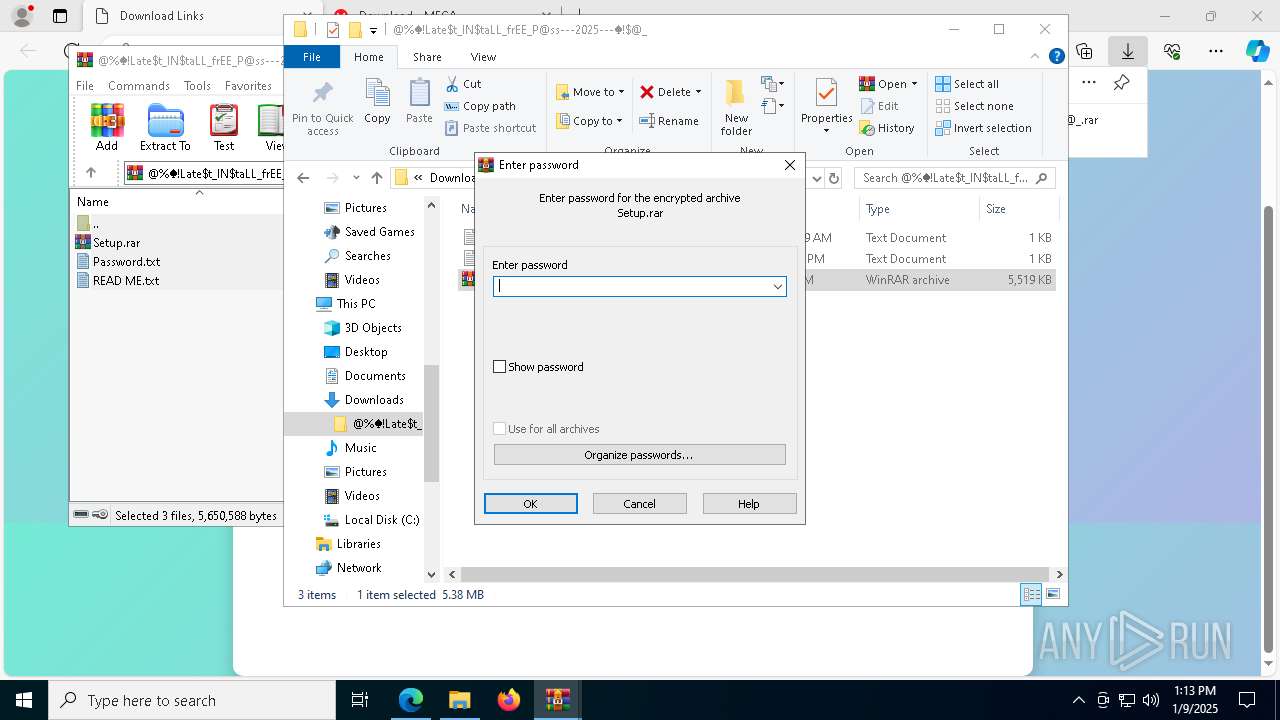Click the Refresh button beside address bar

(x=834, y=178)
